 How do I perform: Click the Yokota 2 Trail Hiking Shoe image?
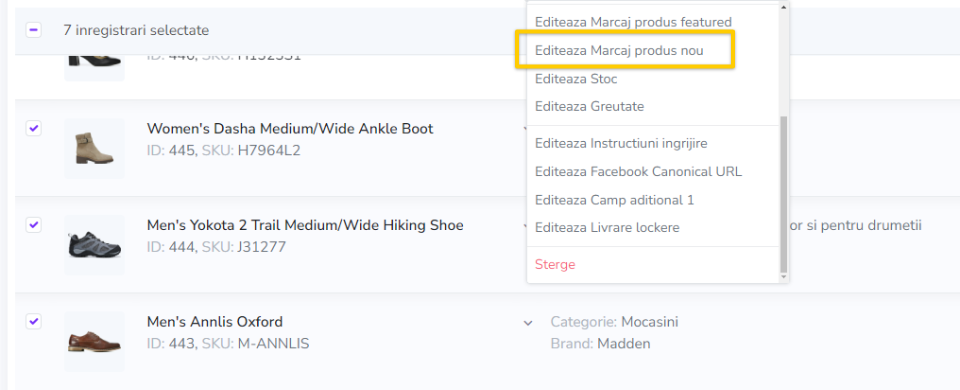94,245
